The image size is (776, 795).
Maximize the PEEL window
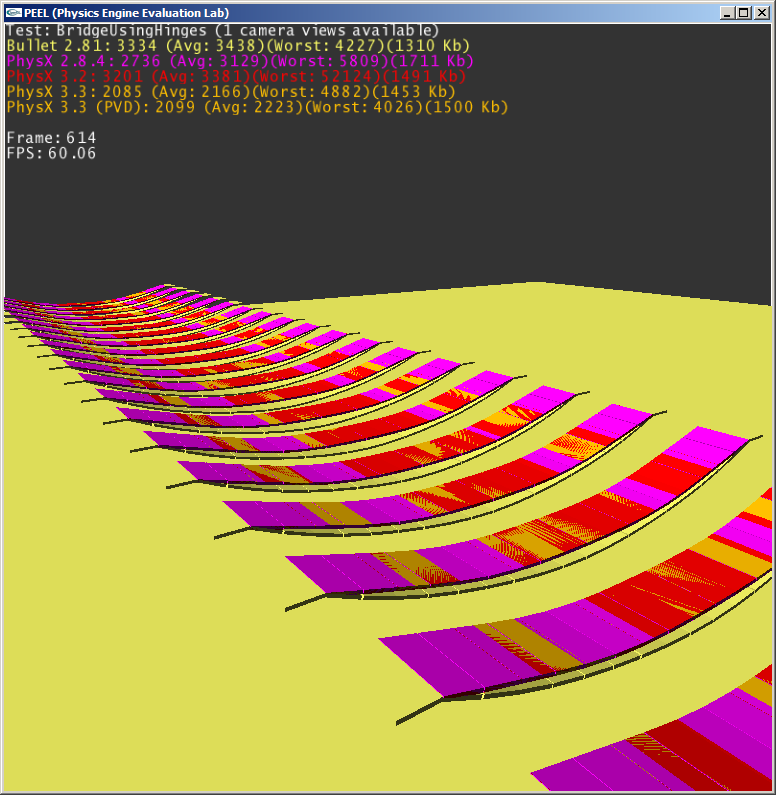744,13
